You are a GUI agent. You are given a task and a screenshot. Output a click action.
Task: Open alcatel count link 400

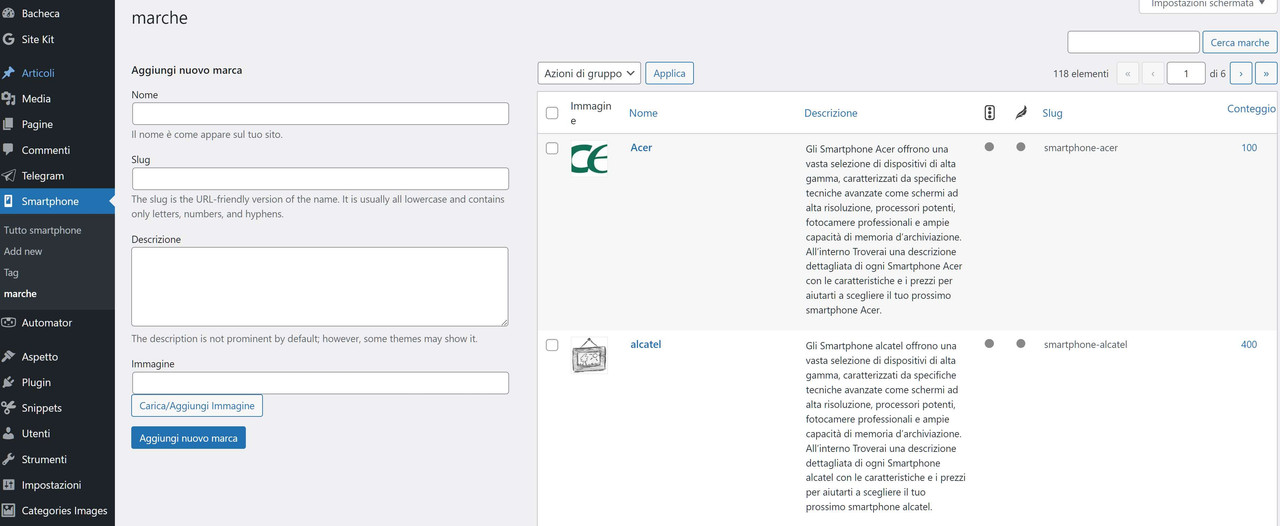(1249, 345)
